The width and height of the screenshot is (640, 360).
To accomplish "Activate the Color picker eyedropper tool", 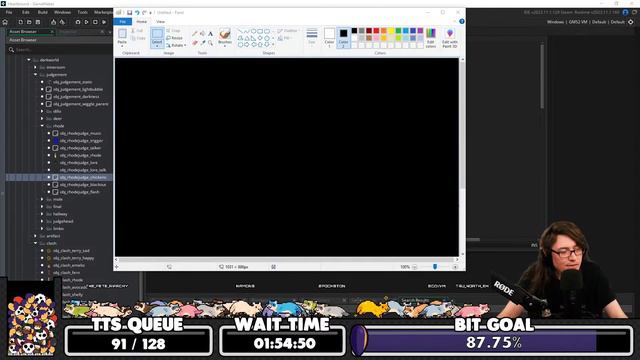I will (x=202, y=42).
